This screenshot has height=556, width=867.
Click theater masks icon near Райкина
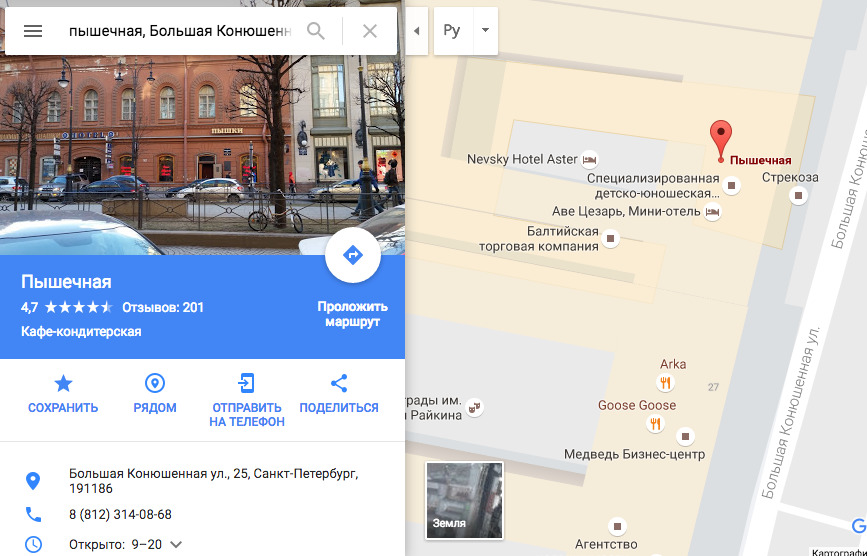pyautogui.click(x=474, y=408)
